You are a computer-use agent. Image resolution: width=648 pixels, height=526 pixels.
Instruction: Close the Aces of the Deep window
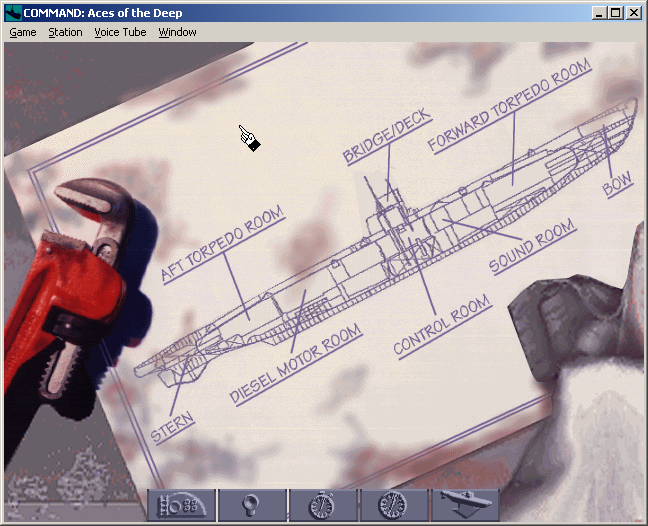coord(634,13)
